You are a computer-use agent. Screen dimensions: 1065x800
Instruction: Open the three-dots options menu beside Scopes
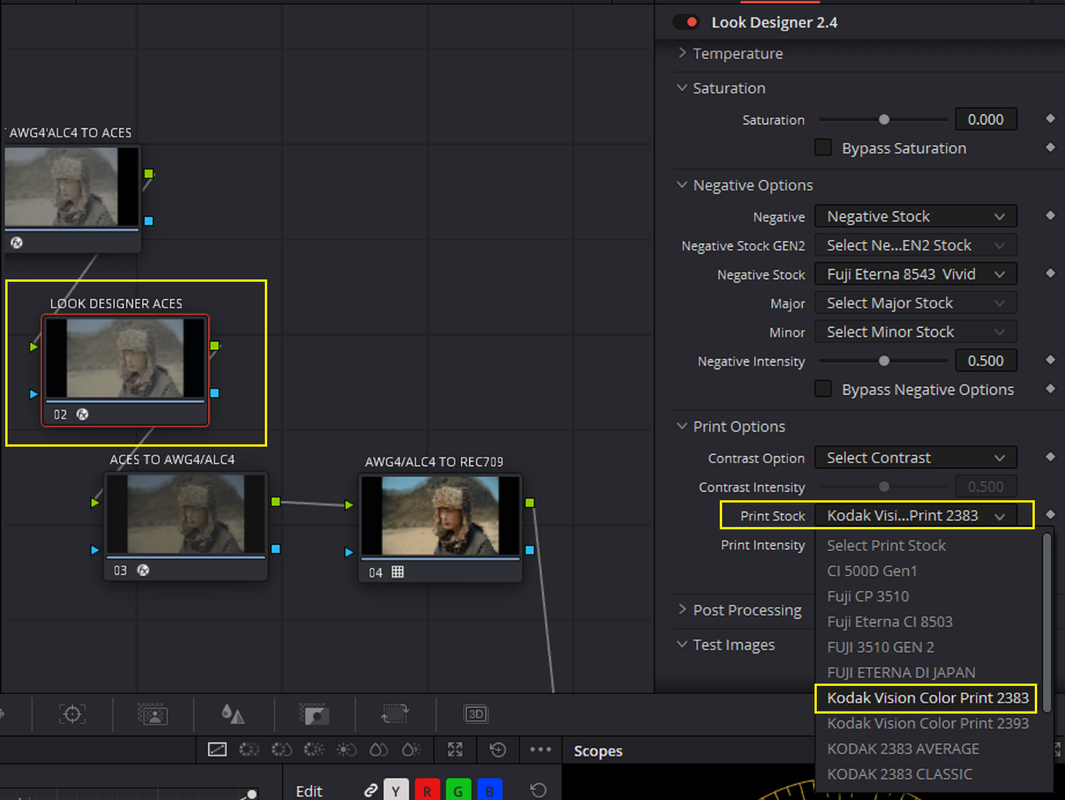(x=541, y=749)
